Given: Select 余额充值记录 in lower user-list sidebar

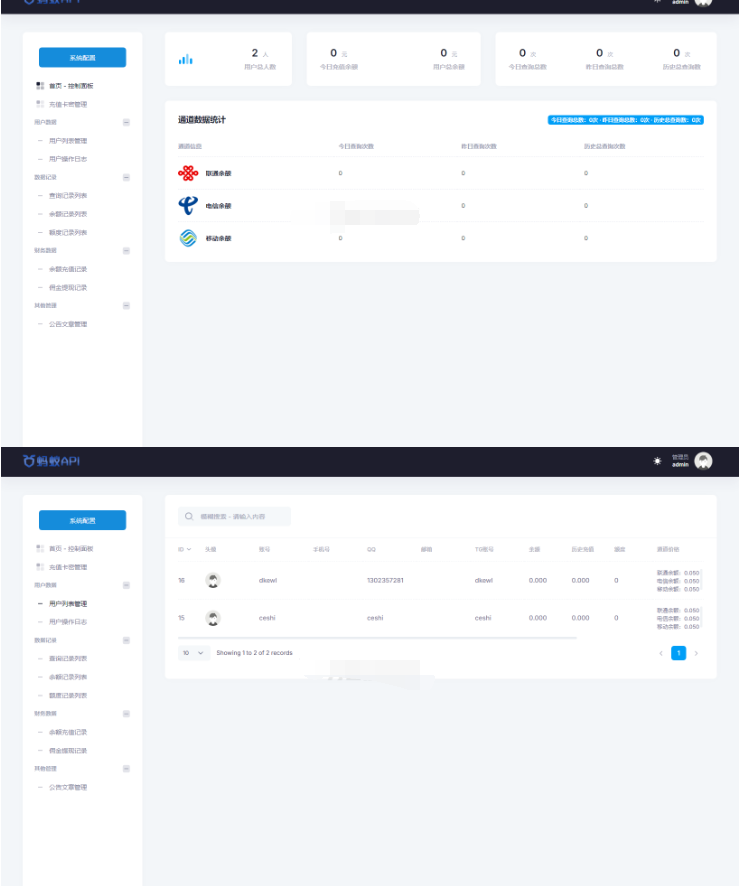Looking at the screenshot, I should tap(68, 732).
